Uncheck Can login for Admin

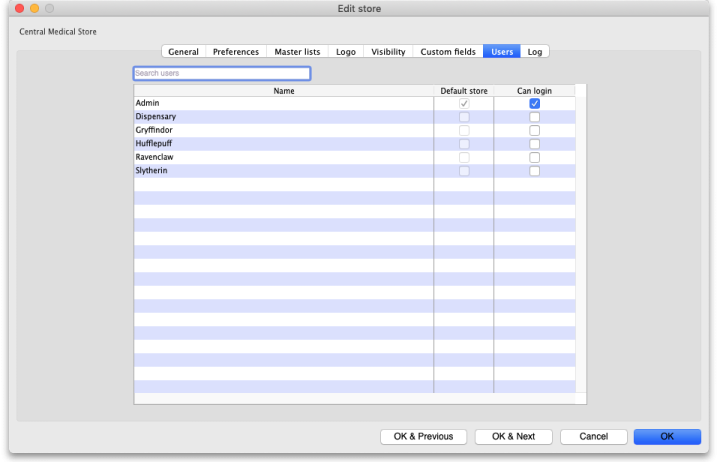(535, 104)
